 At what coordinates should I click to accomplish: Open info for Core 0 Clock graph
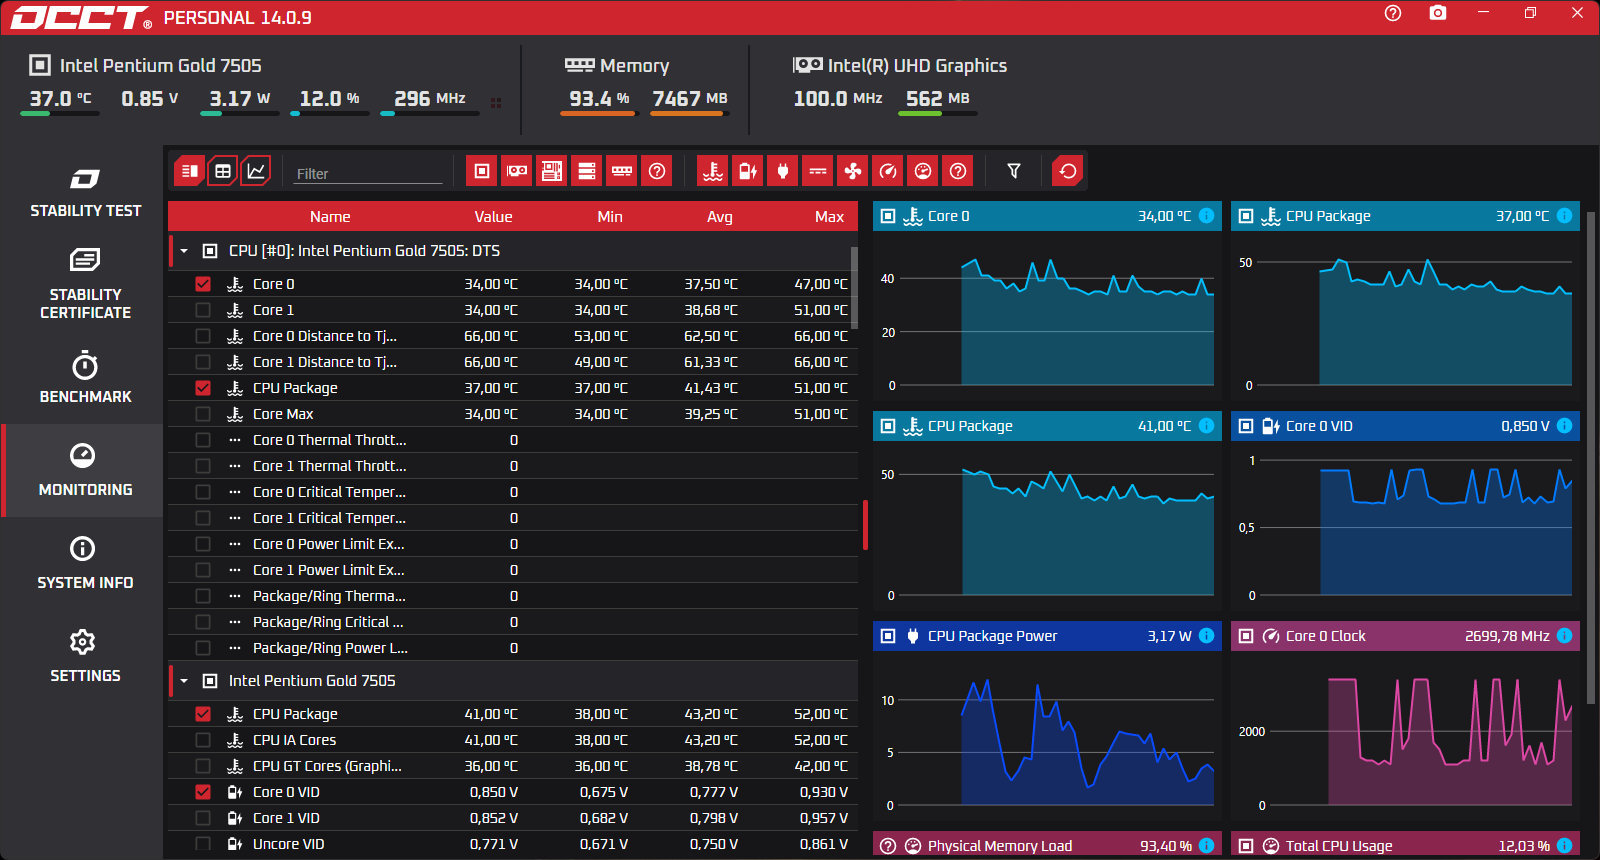tap(1565, 636)
